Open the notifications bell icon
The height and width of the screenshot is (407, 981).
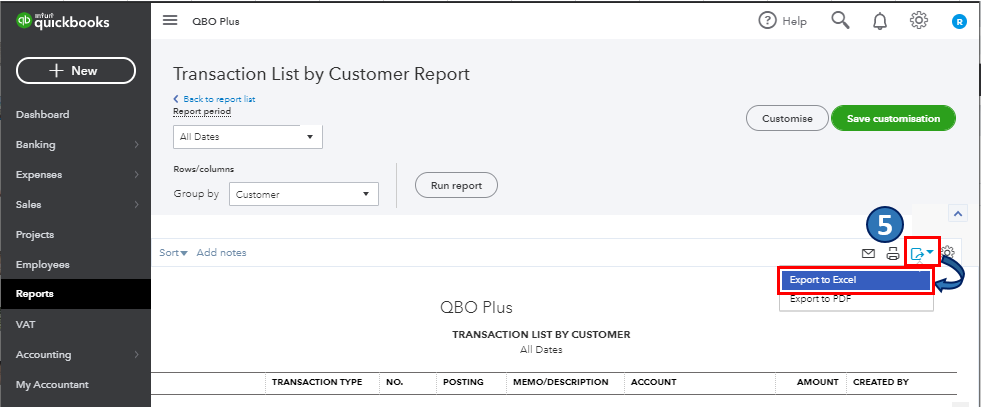click(880, 21)
